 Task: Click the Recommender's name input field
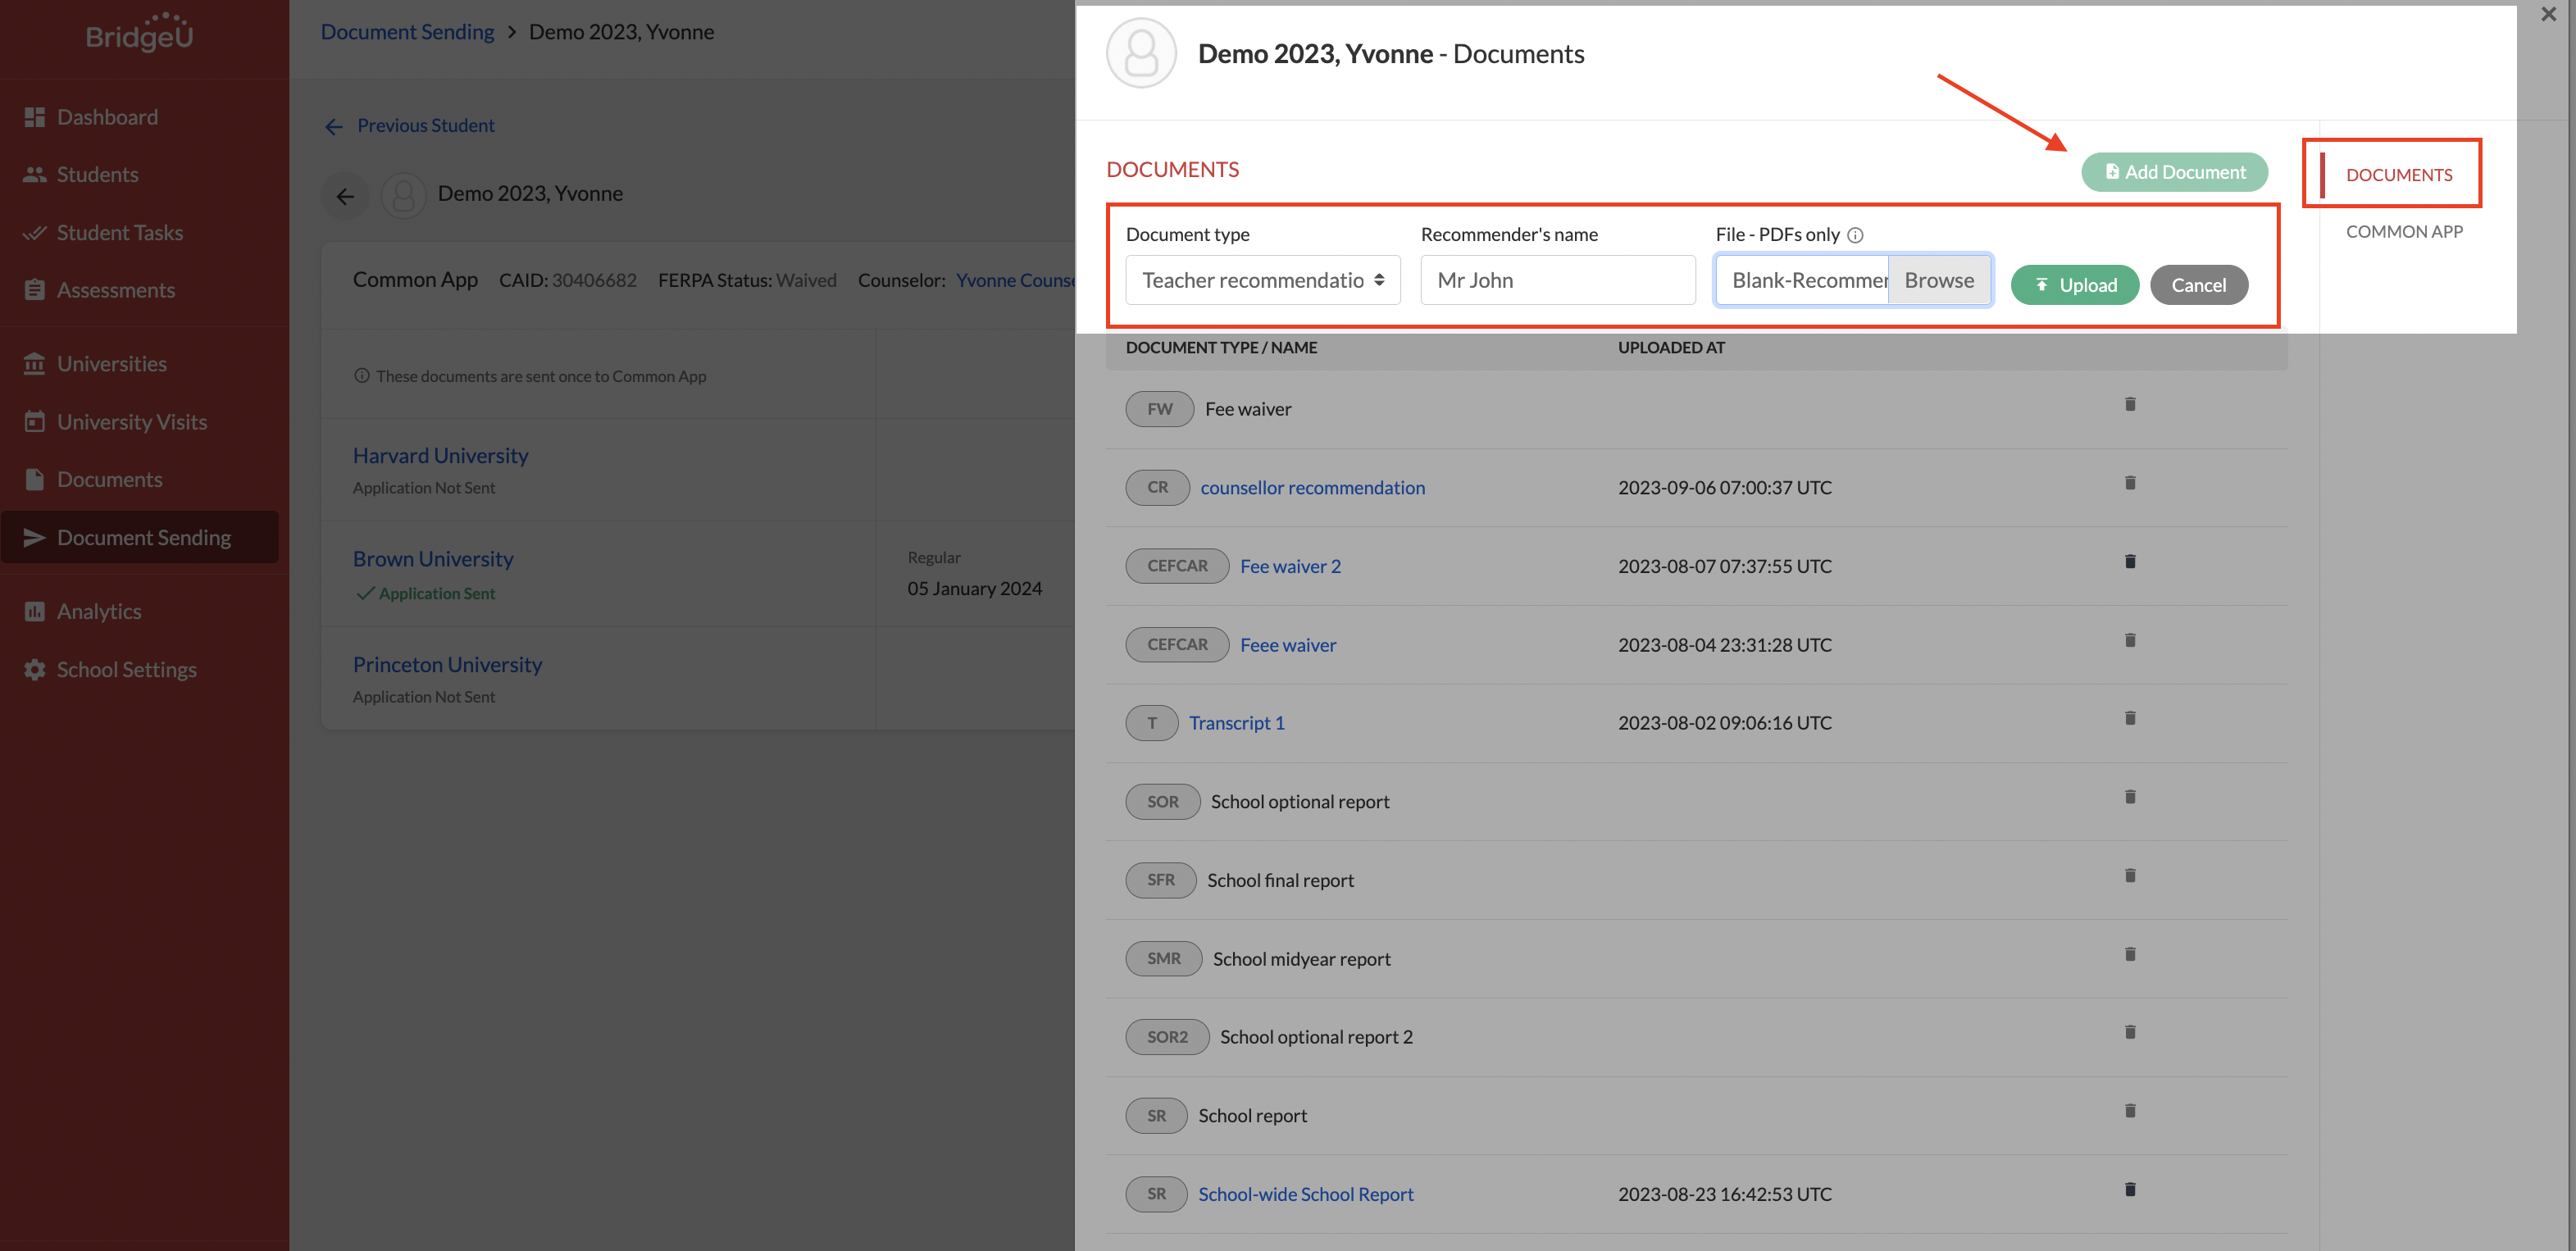(1558, 280)
